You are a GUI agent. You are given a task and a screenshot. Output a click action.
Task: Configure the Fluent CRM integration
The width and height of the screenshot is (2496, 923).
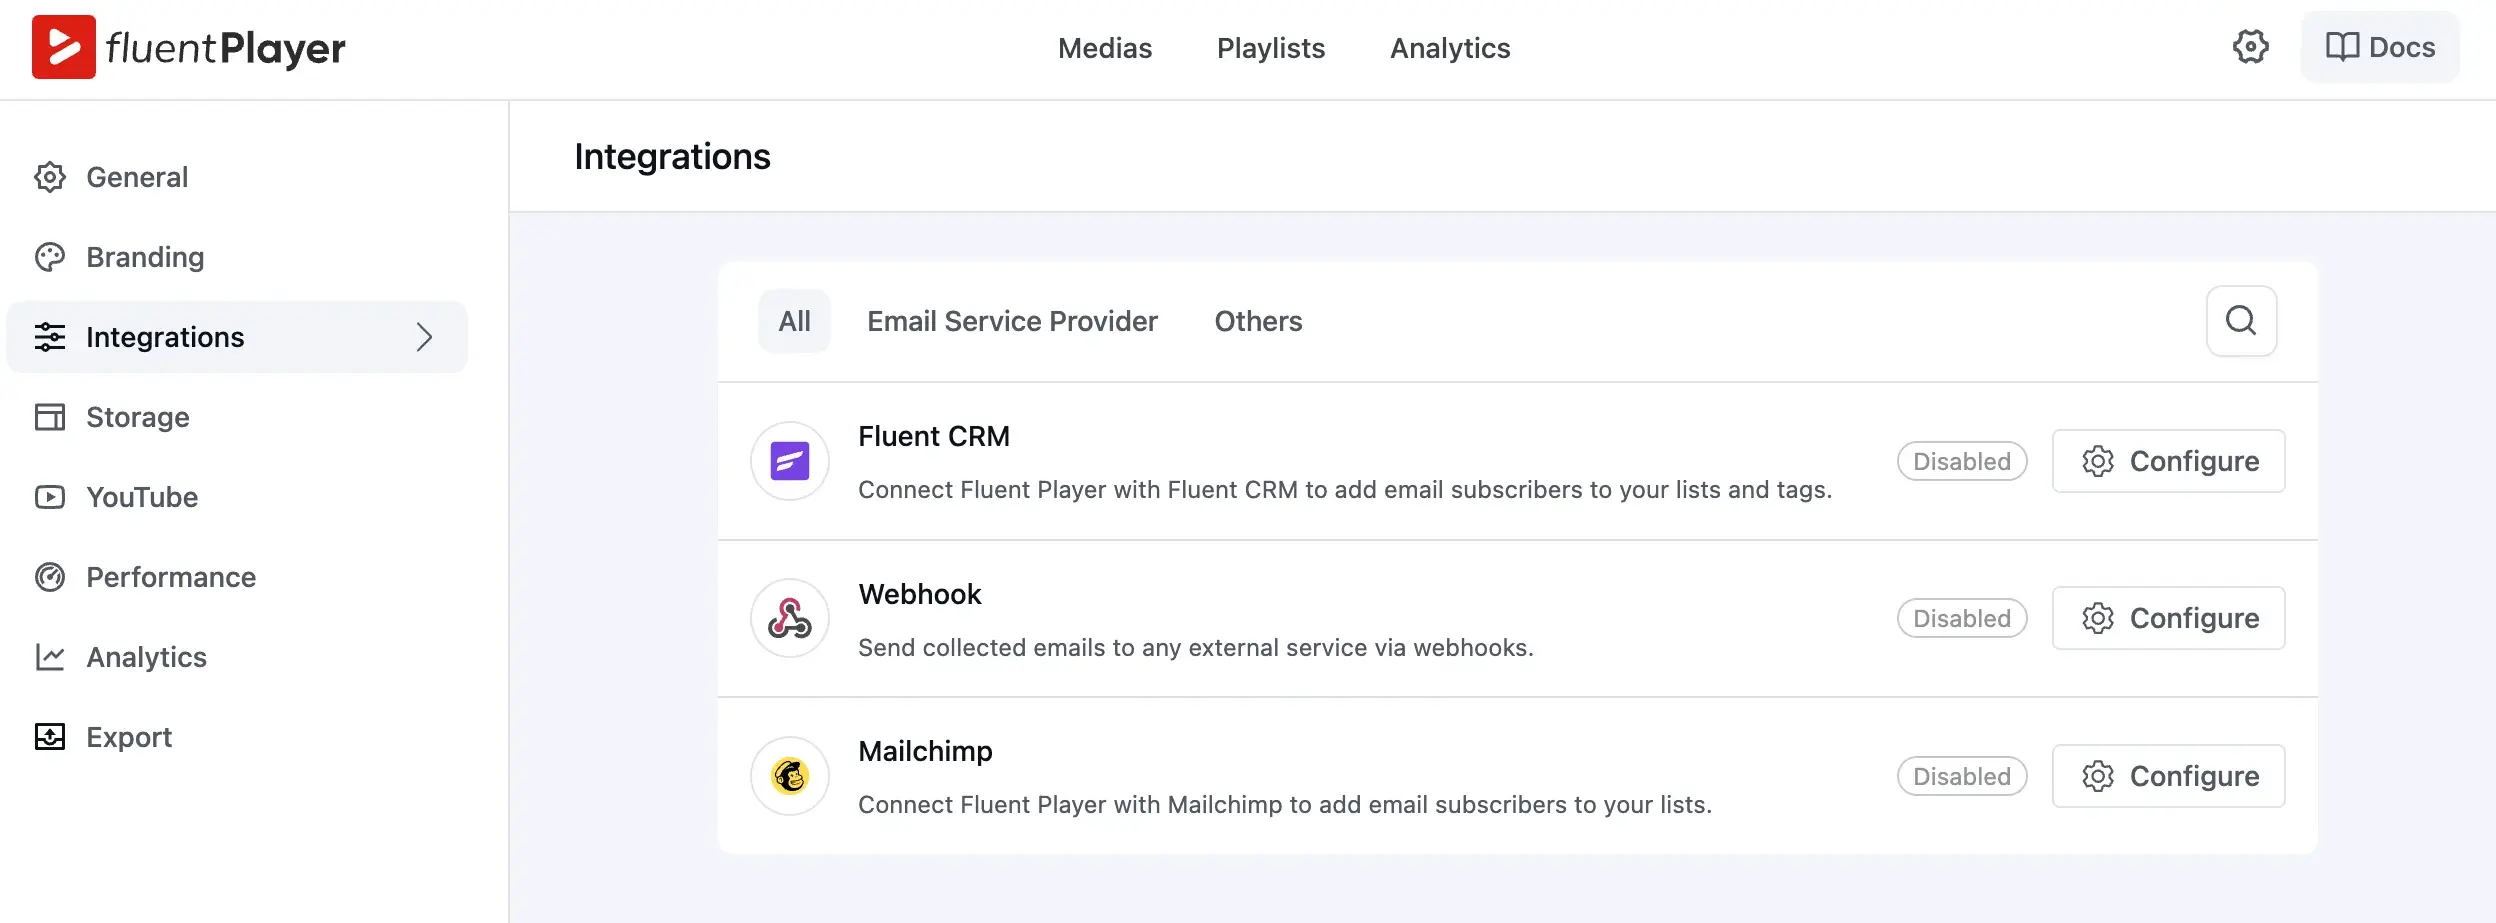click(x=2168, y=461)
